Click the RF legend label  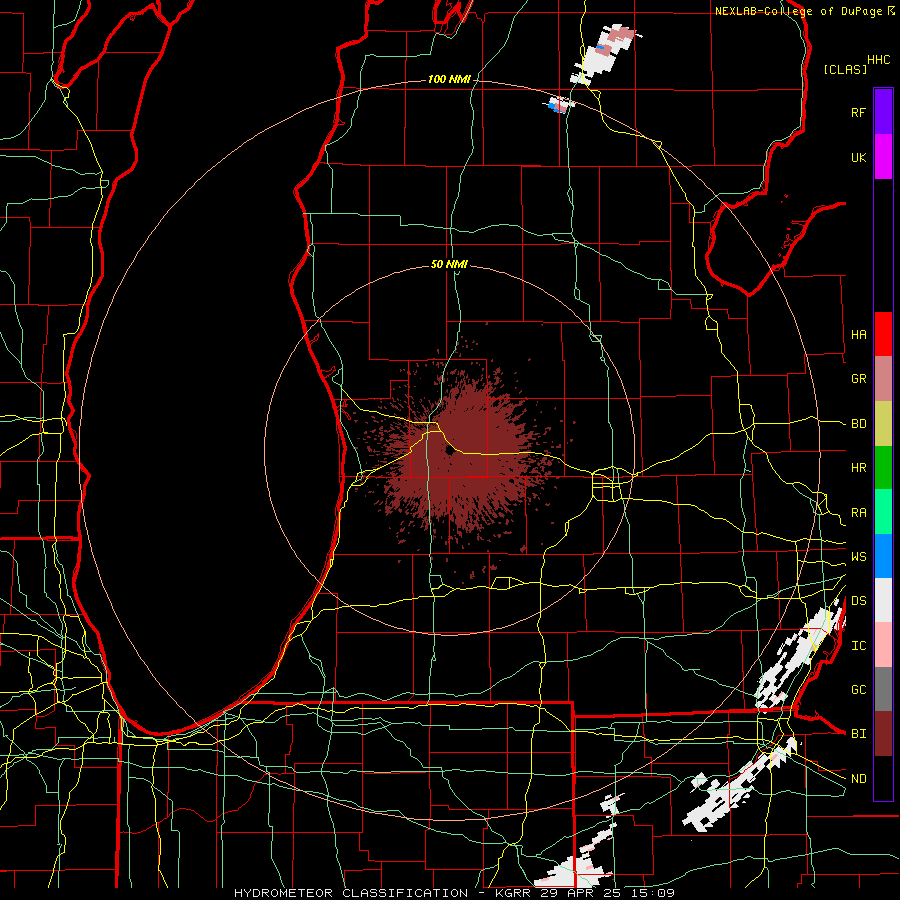click(x=859, y=112)
